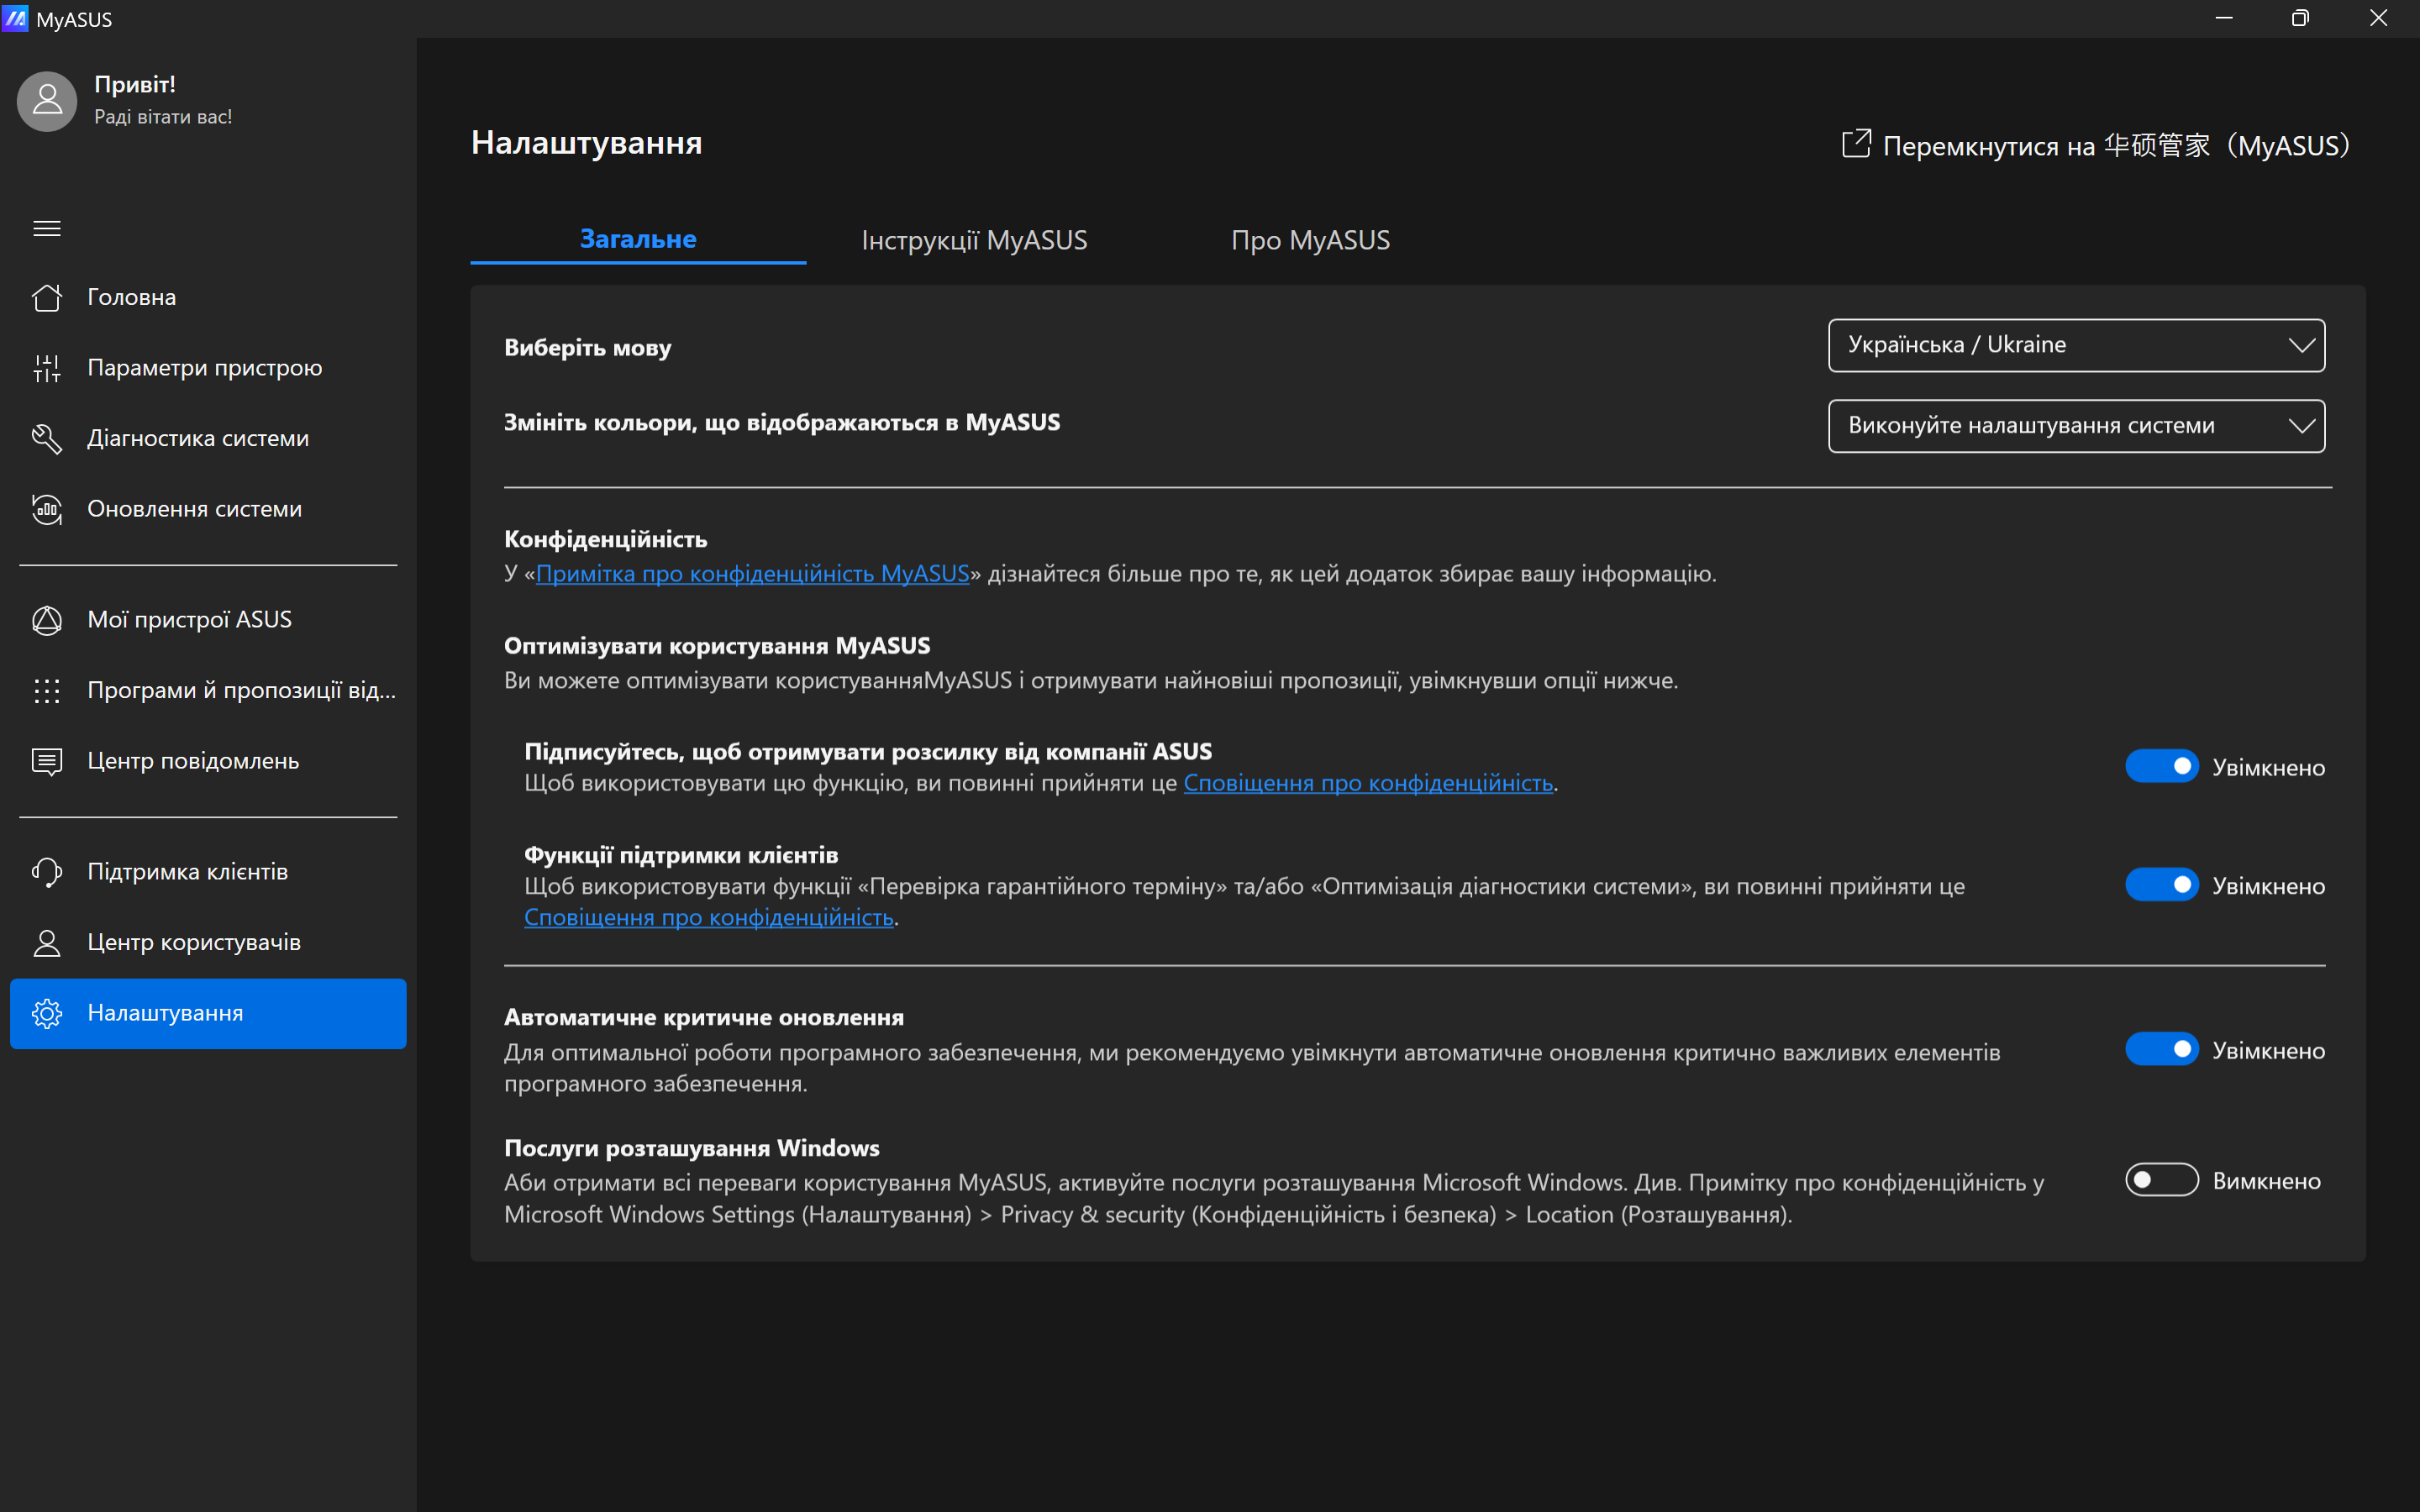Expand the Українська / Ukraine language dropdown
Image resolution: width=2420 pixels, height=1512 pixels.
click(x=2076, y=345)
